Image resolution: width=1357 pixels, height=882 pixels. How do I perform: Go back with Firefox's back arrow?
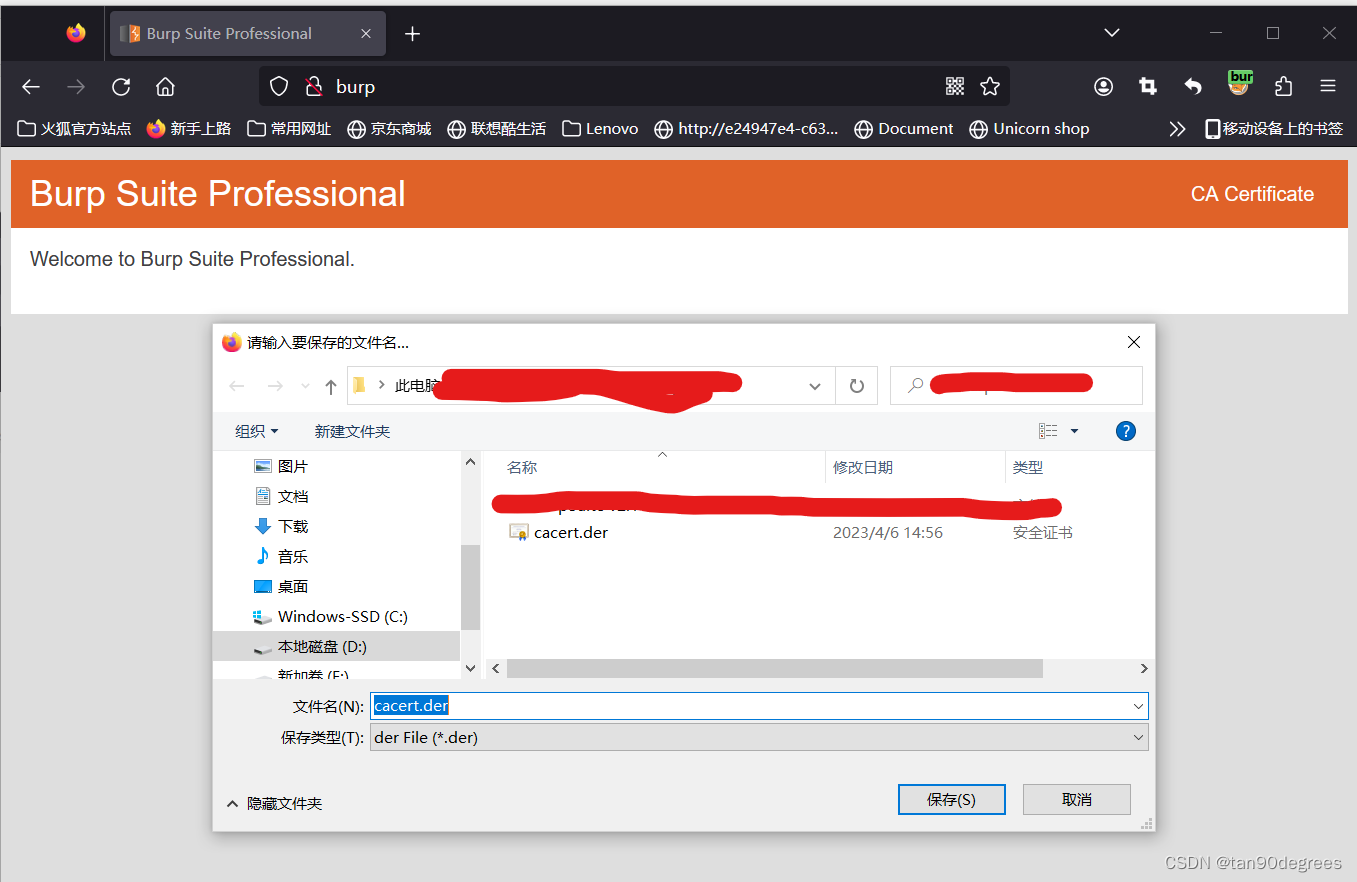coord(31,87)
